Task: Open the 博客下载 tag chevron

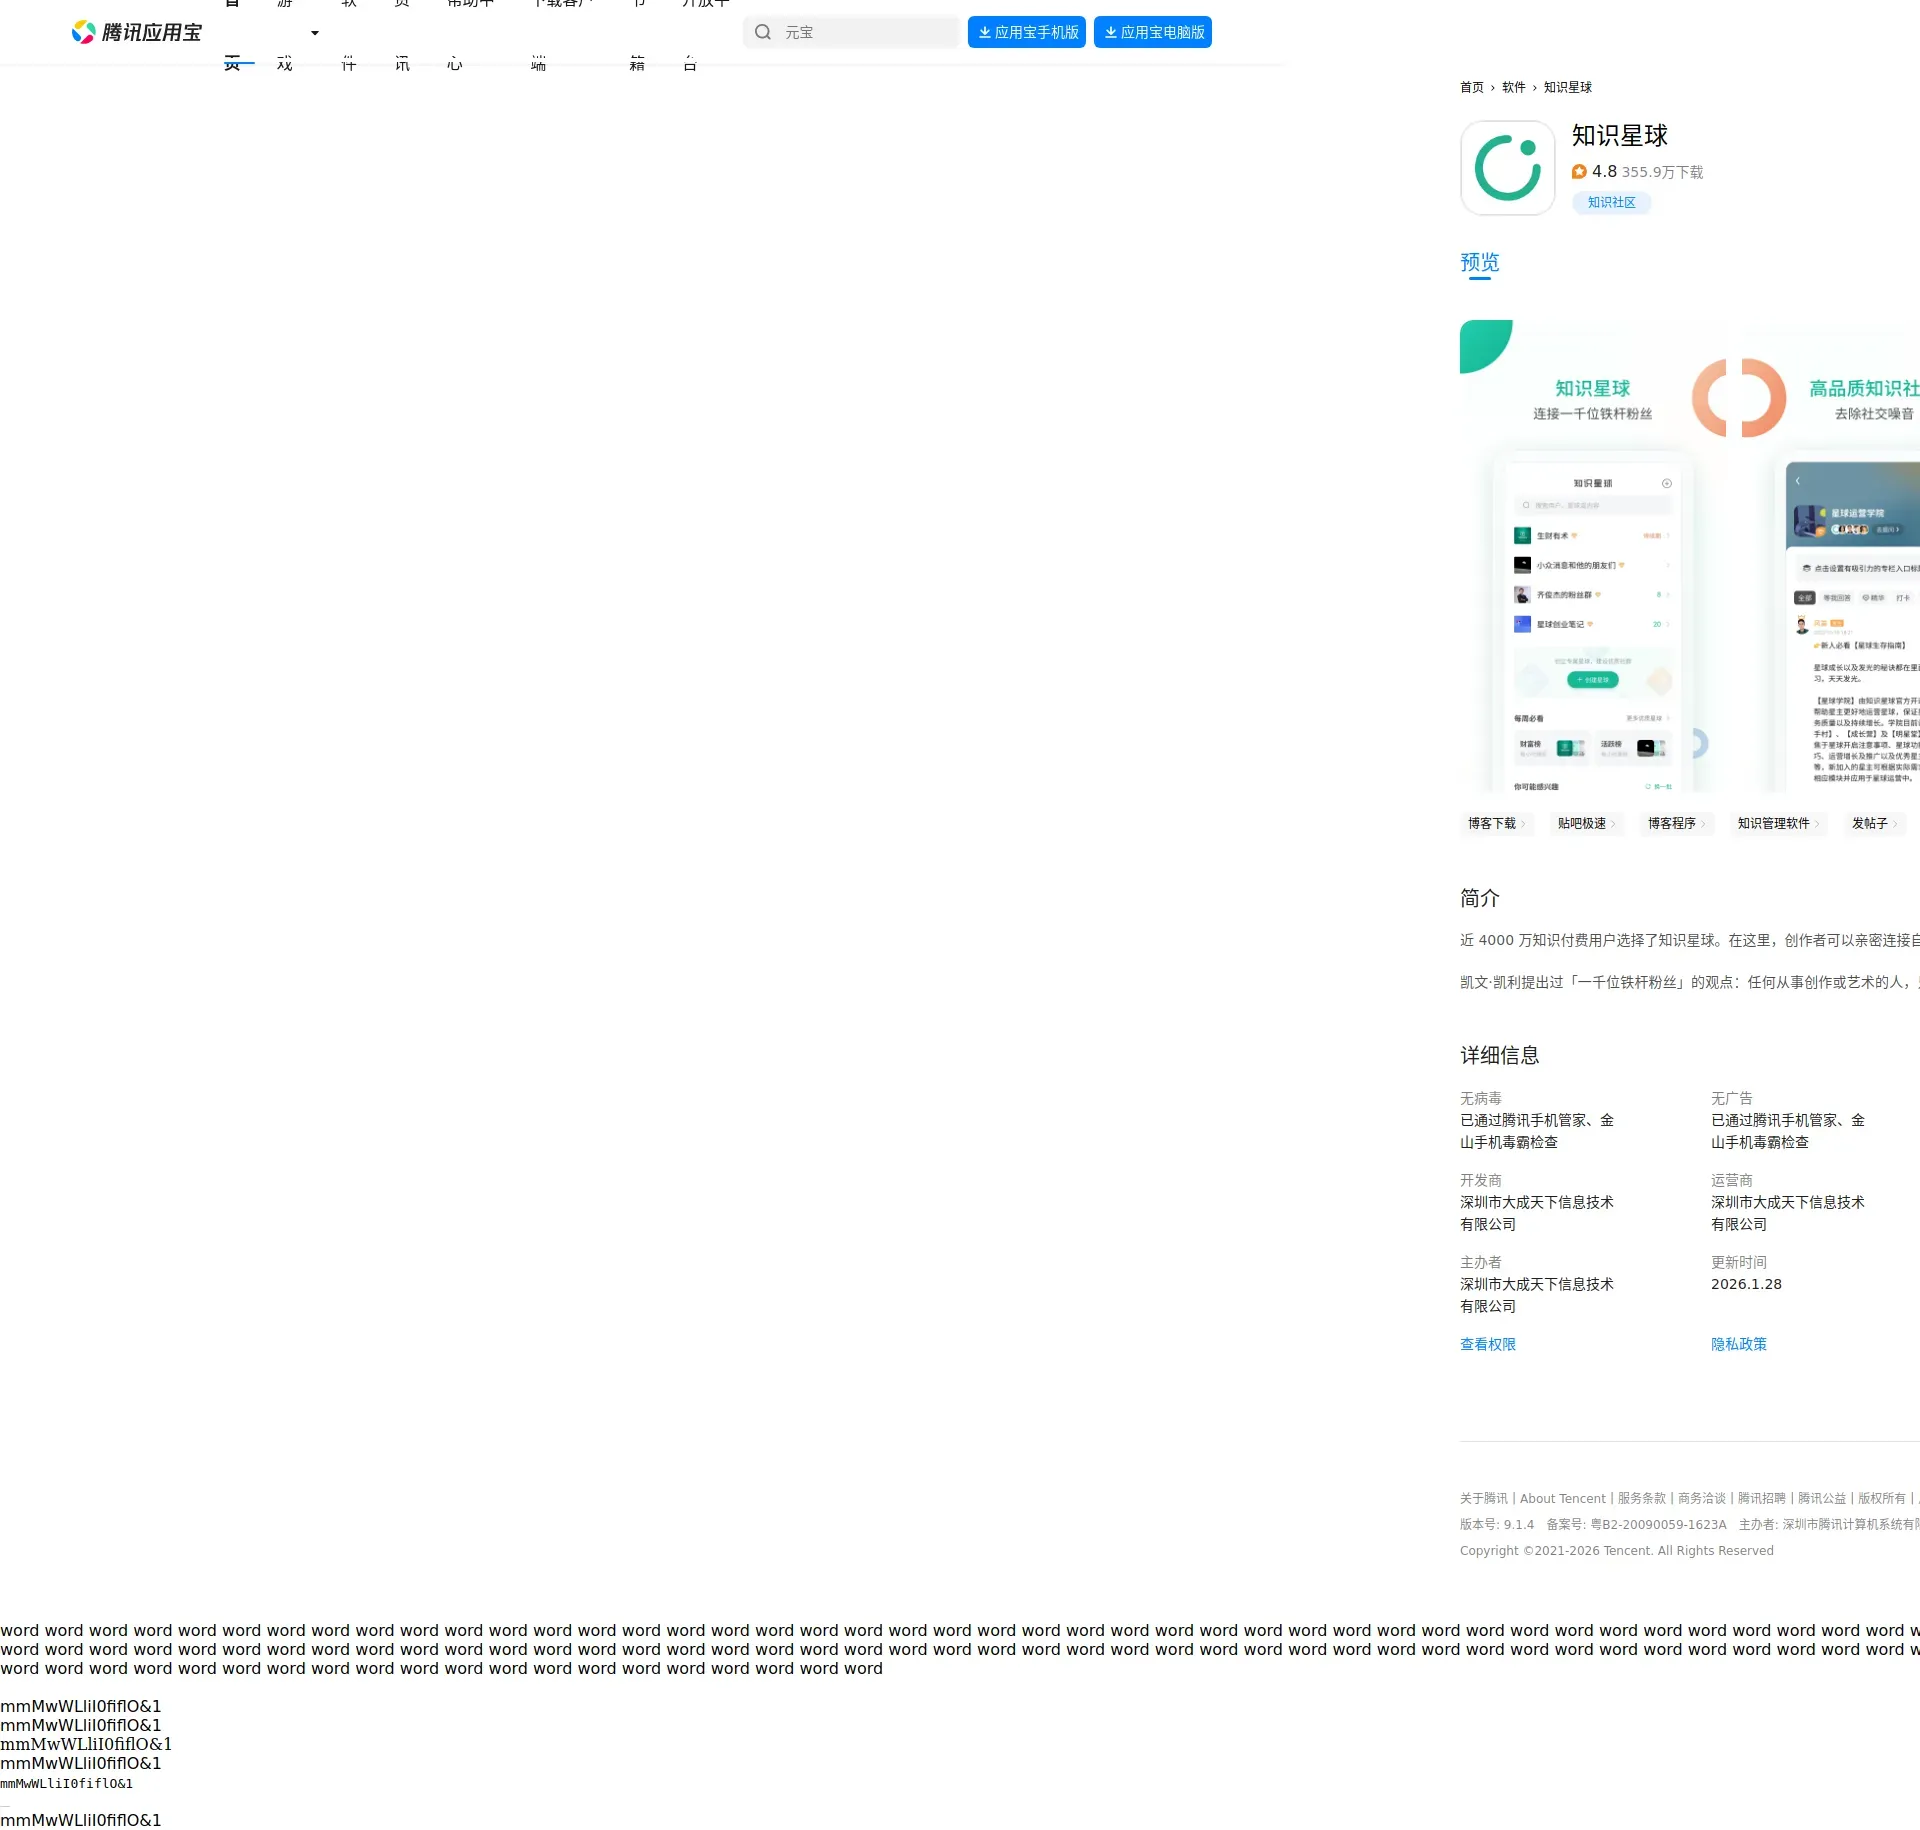Action: (x=1523, y=824)
